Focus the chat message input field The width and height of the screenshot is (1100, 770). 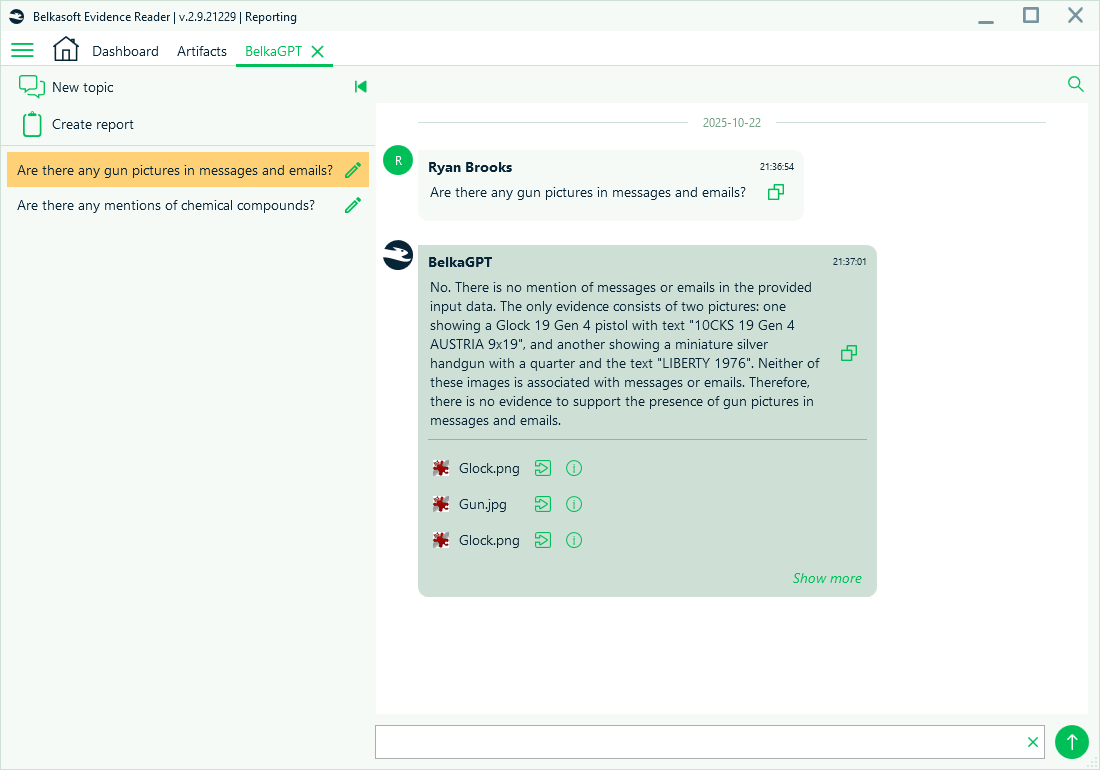pyautogui.click(x=698, y=742)
